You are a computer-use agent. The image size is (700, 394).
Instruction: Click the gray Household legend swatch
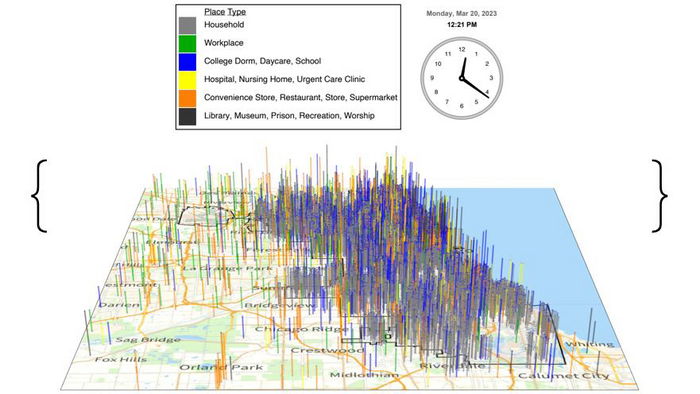pyautogui.click(x=187, y=25)
